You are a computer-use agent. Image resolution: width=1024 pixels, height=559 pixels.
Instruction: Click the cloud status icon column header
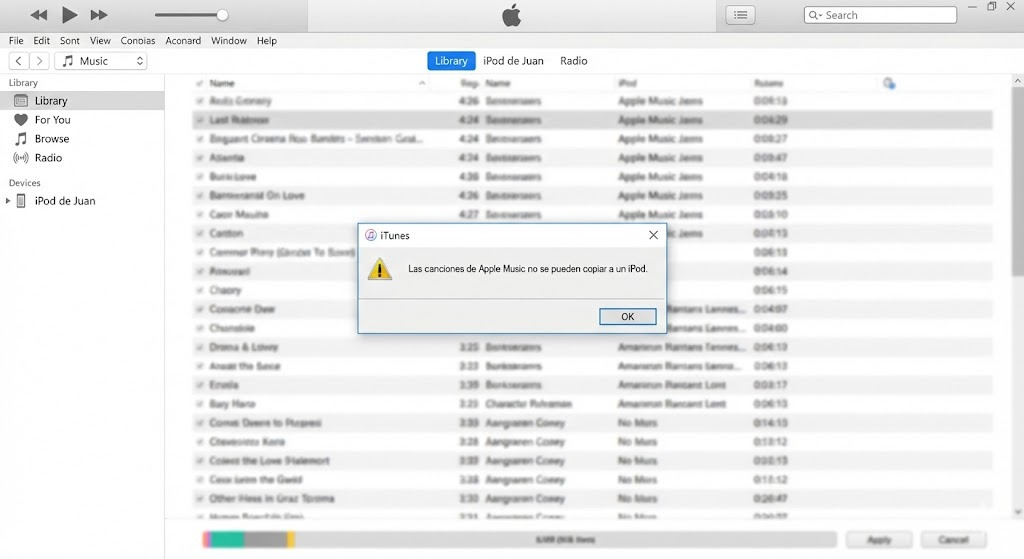pos(889,83)
